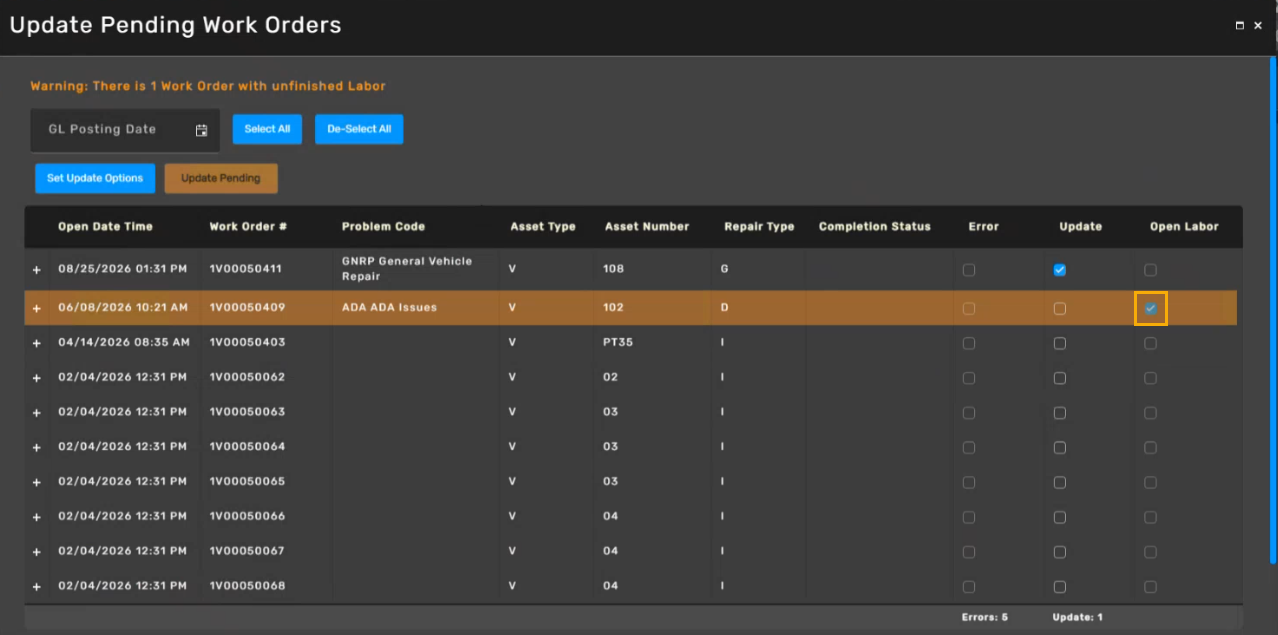Screen dimensions: 1278x635
Task: Click the 04/14/2026 08:35 AM date cell
Action: point(124,343)
